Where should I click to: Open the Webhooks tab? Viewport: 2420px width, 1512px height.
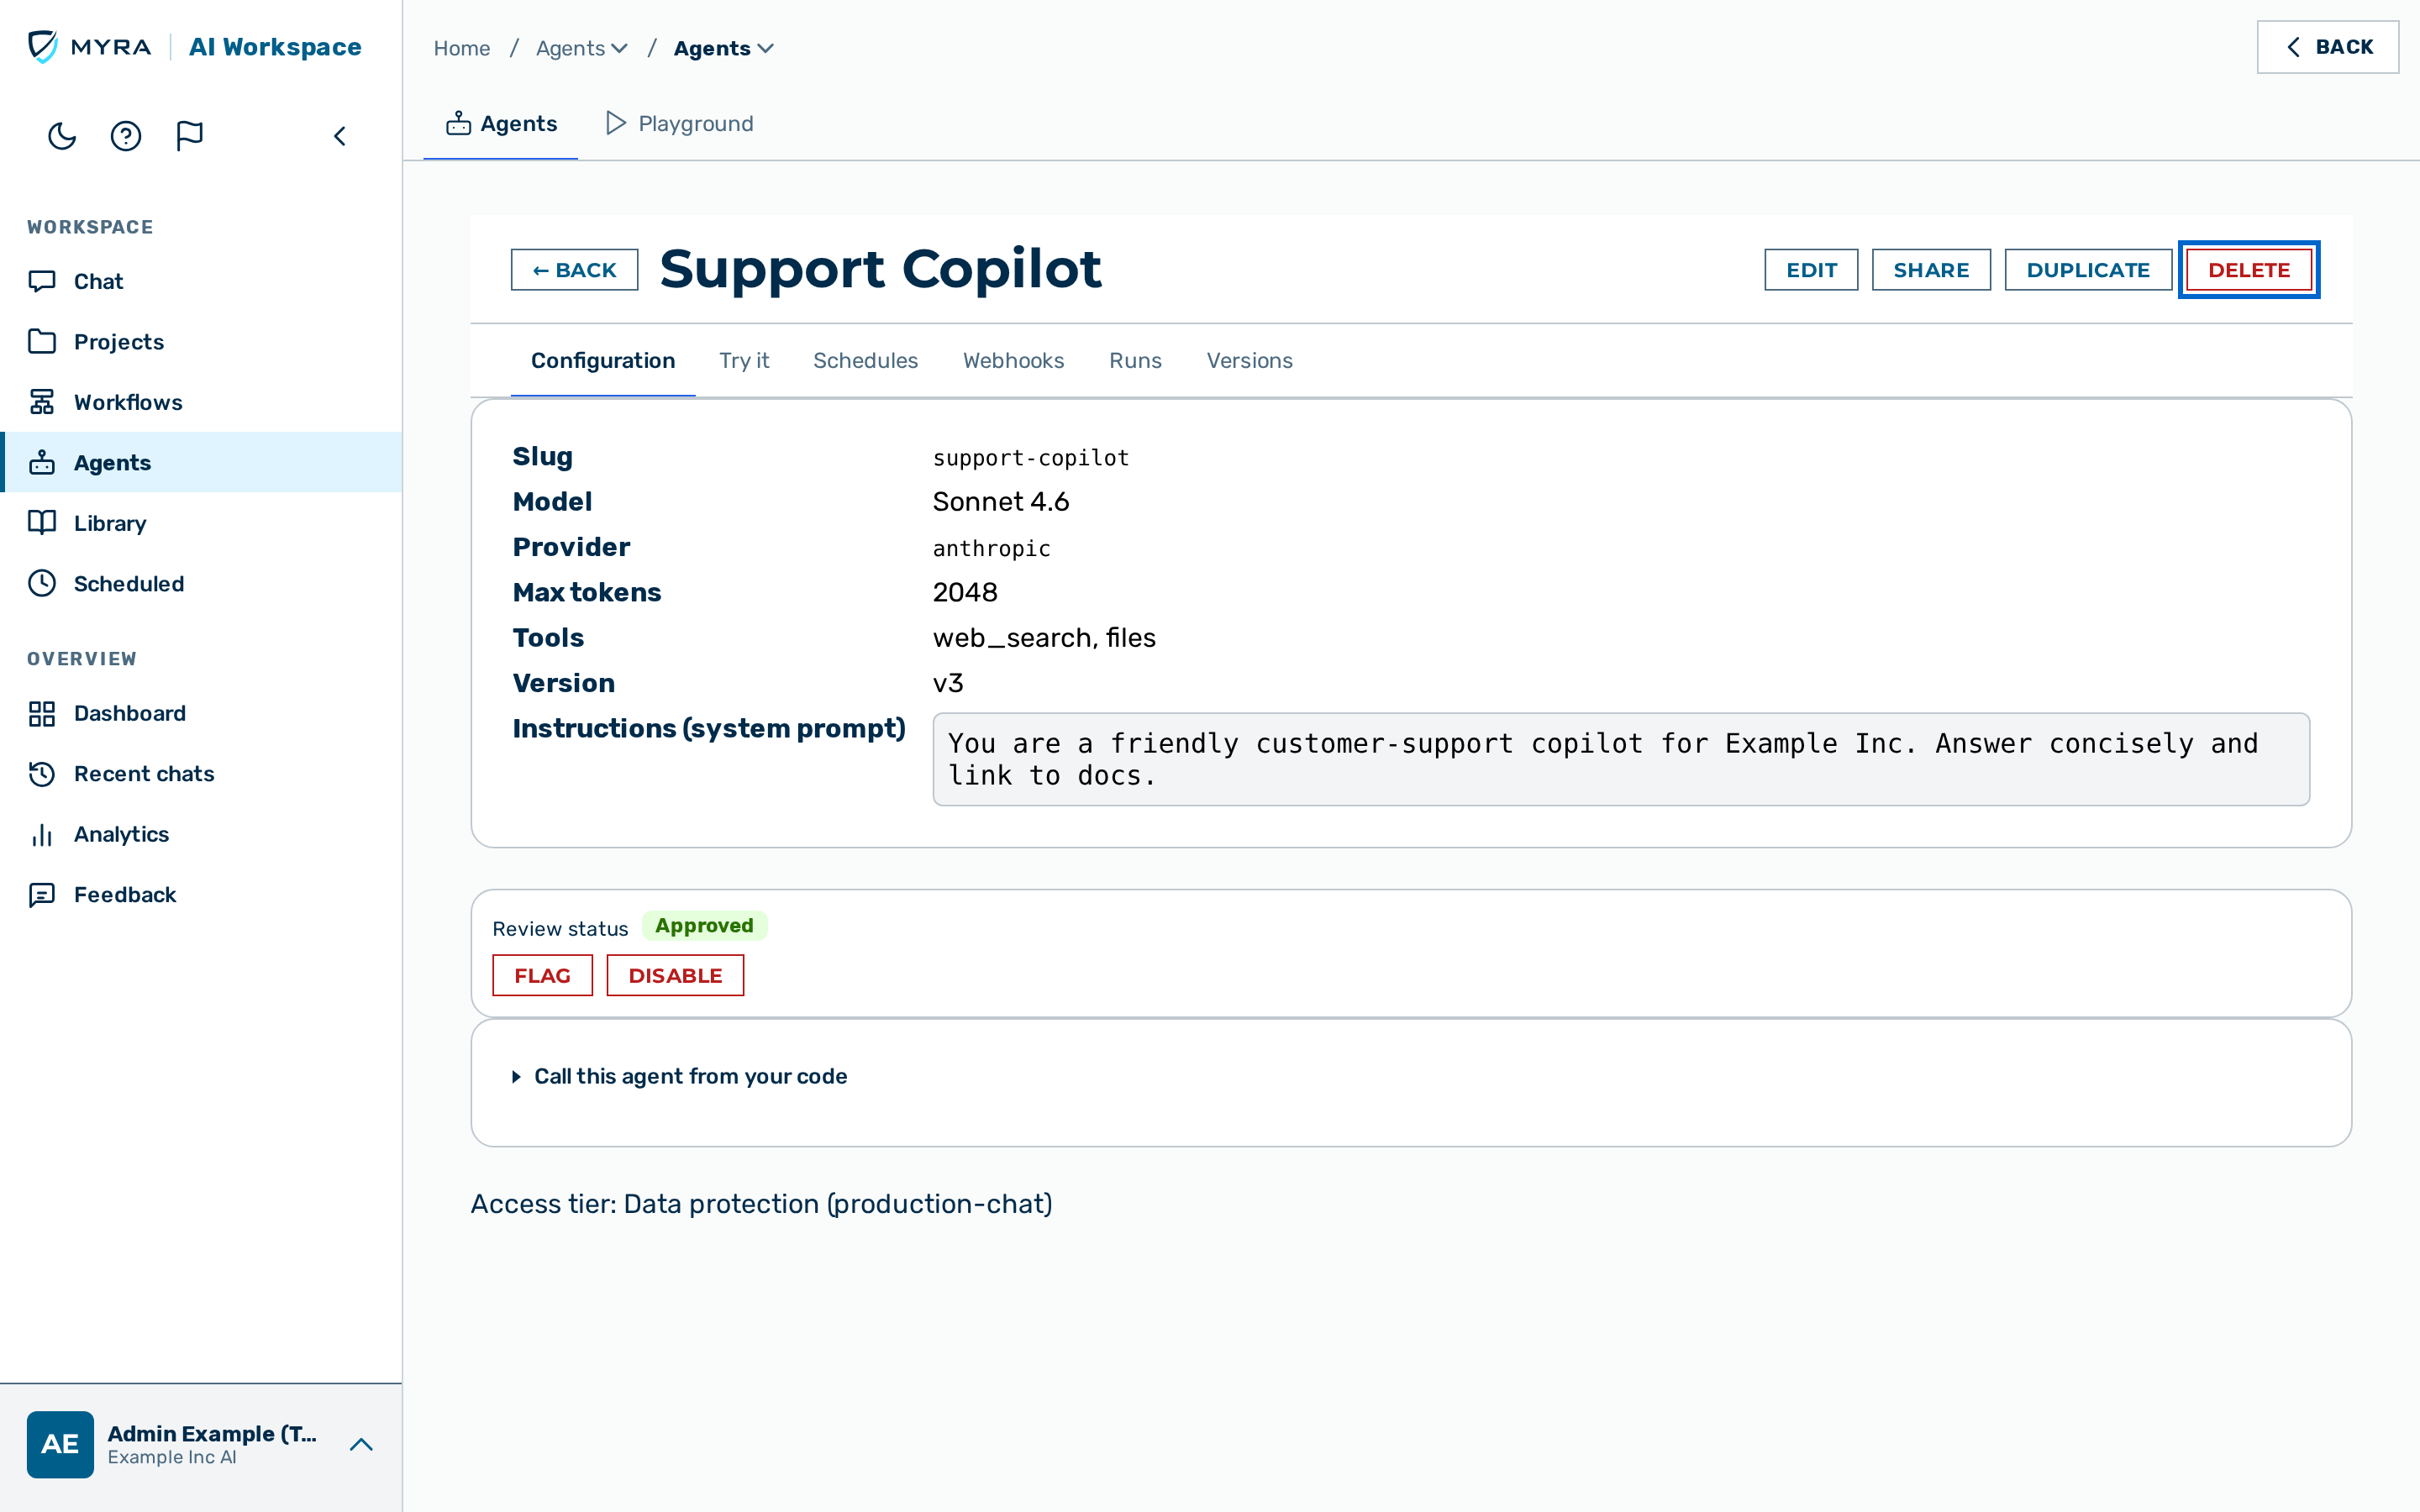pos(1013,360)
